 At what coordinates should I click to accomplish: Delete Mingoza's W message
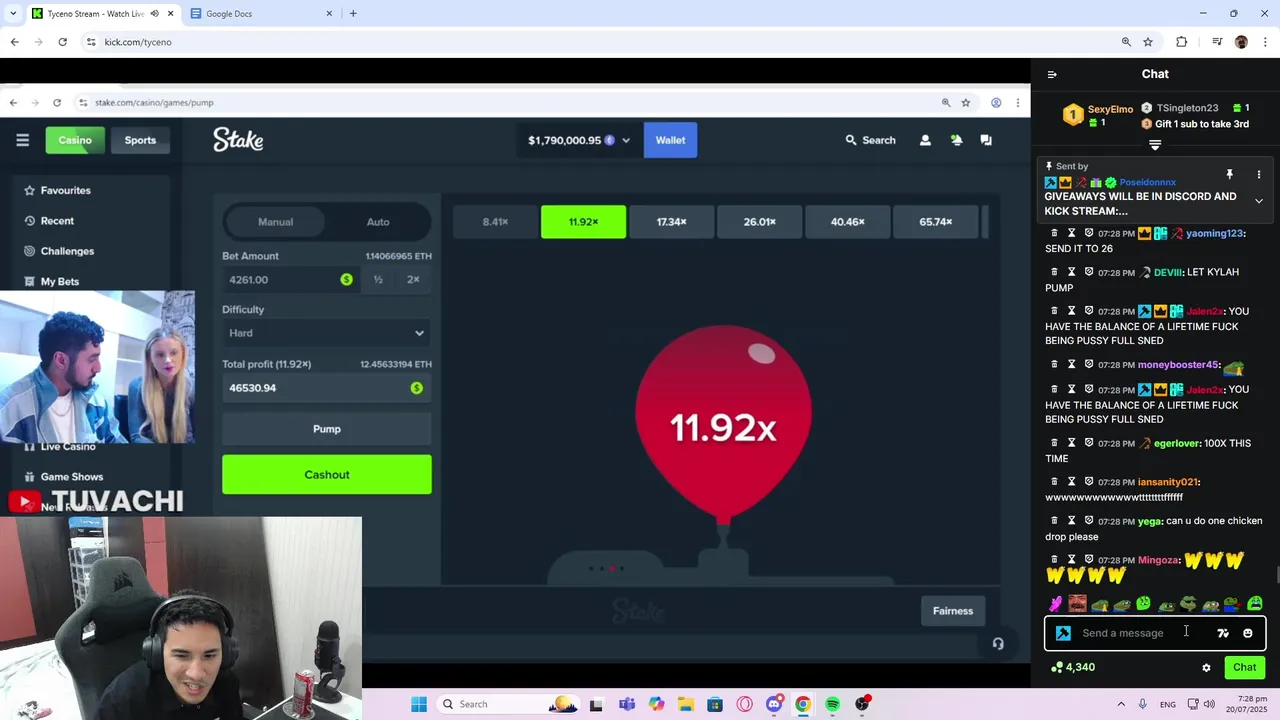tap(1054, 560)
